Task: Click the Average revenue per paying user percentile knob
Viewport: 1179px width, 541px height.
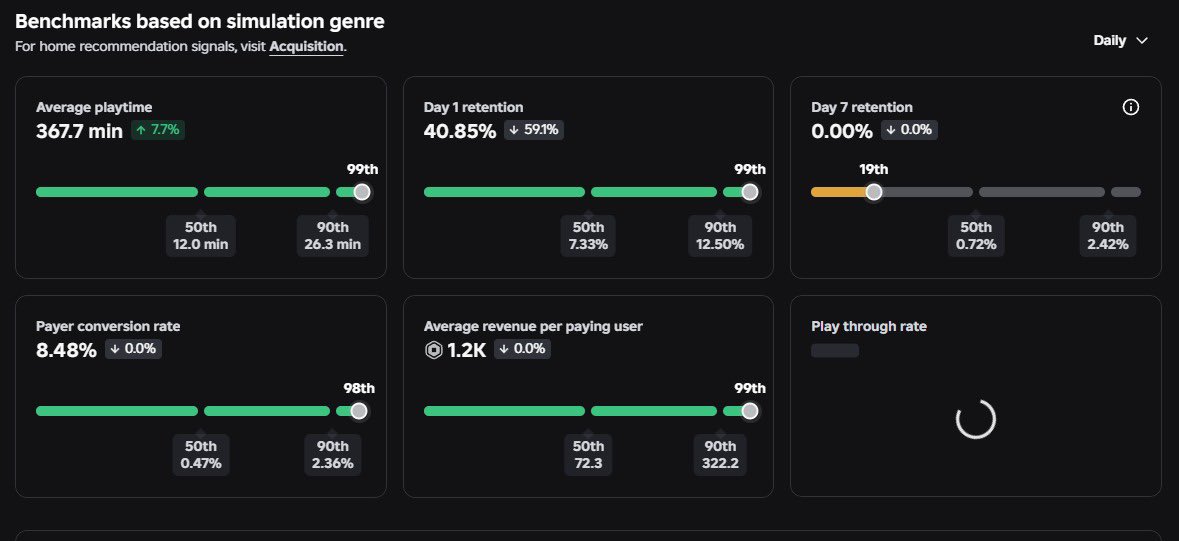Action: coord(749,411)
